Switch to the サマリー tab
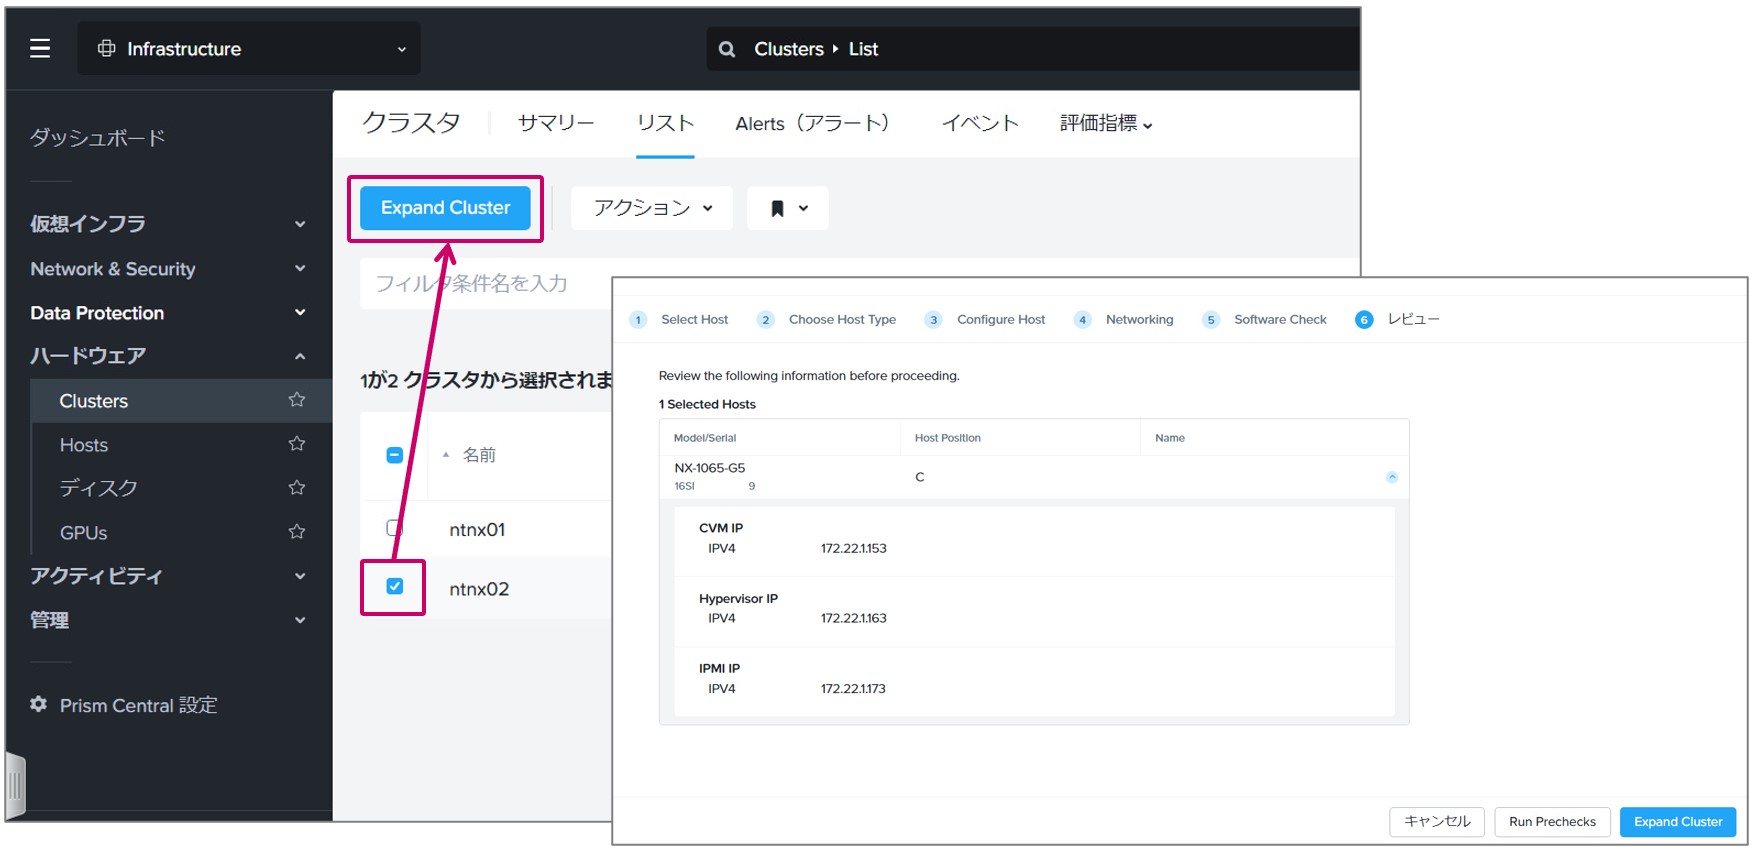1753x850 pixels. coord(556,123)
